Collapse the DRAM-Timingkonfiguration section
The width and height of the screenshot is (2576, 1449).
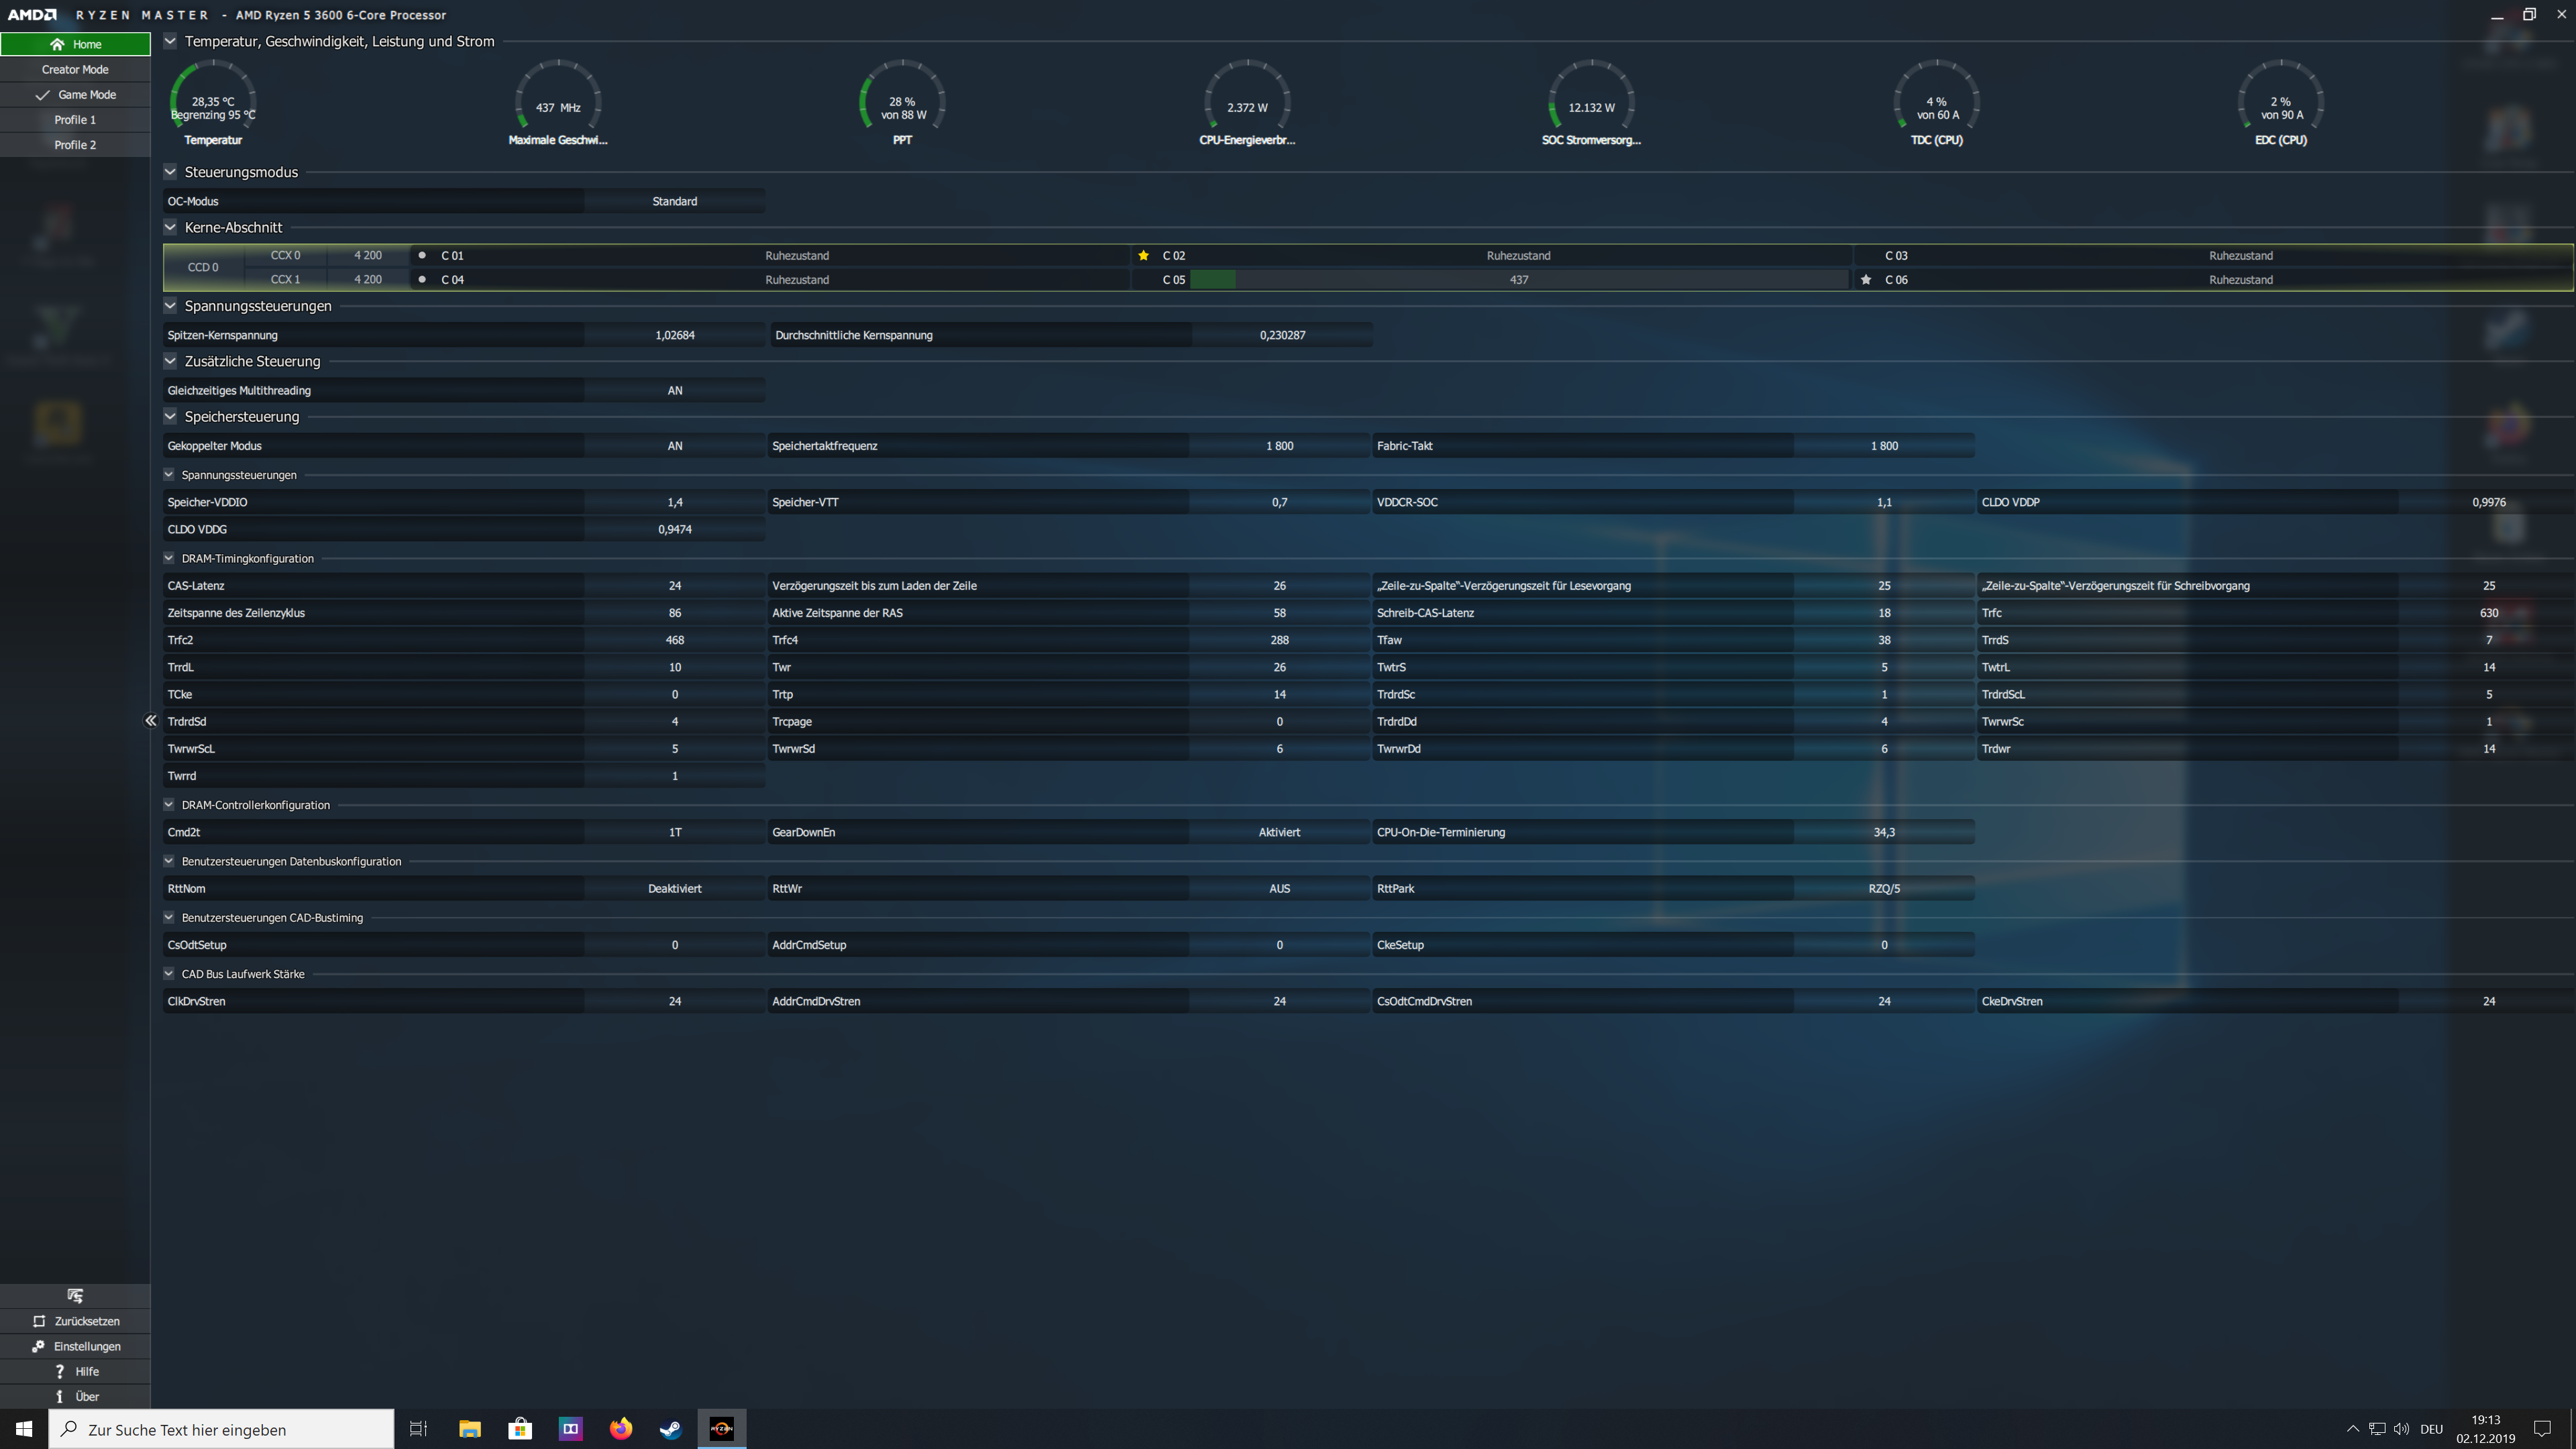click(x=169, y=558)
